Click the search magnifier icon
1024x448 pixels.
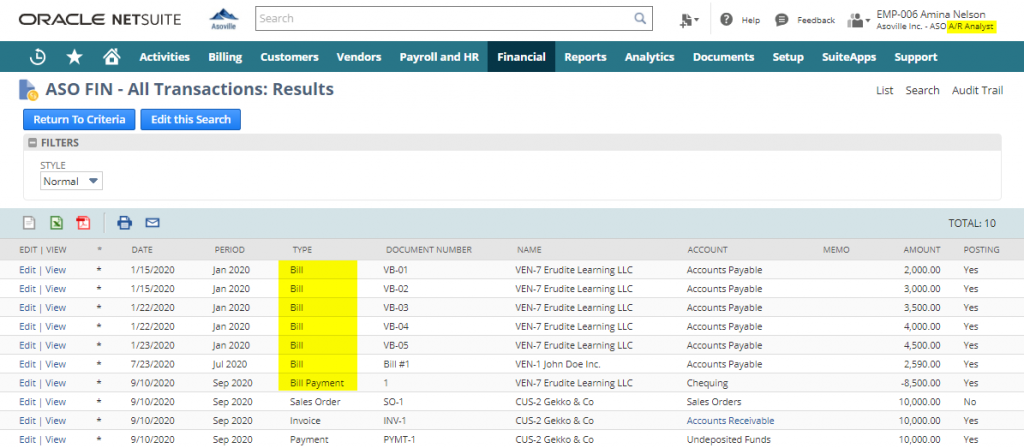click(x=640, y=18)
